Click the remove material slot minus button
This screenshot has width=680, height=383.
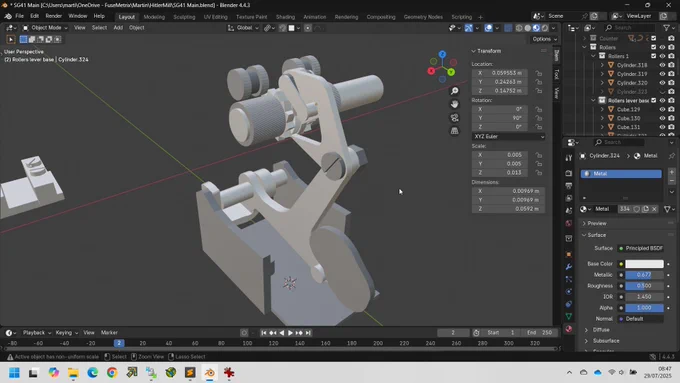point(671,180)
